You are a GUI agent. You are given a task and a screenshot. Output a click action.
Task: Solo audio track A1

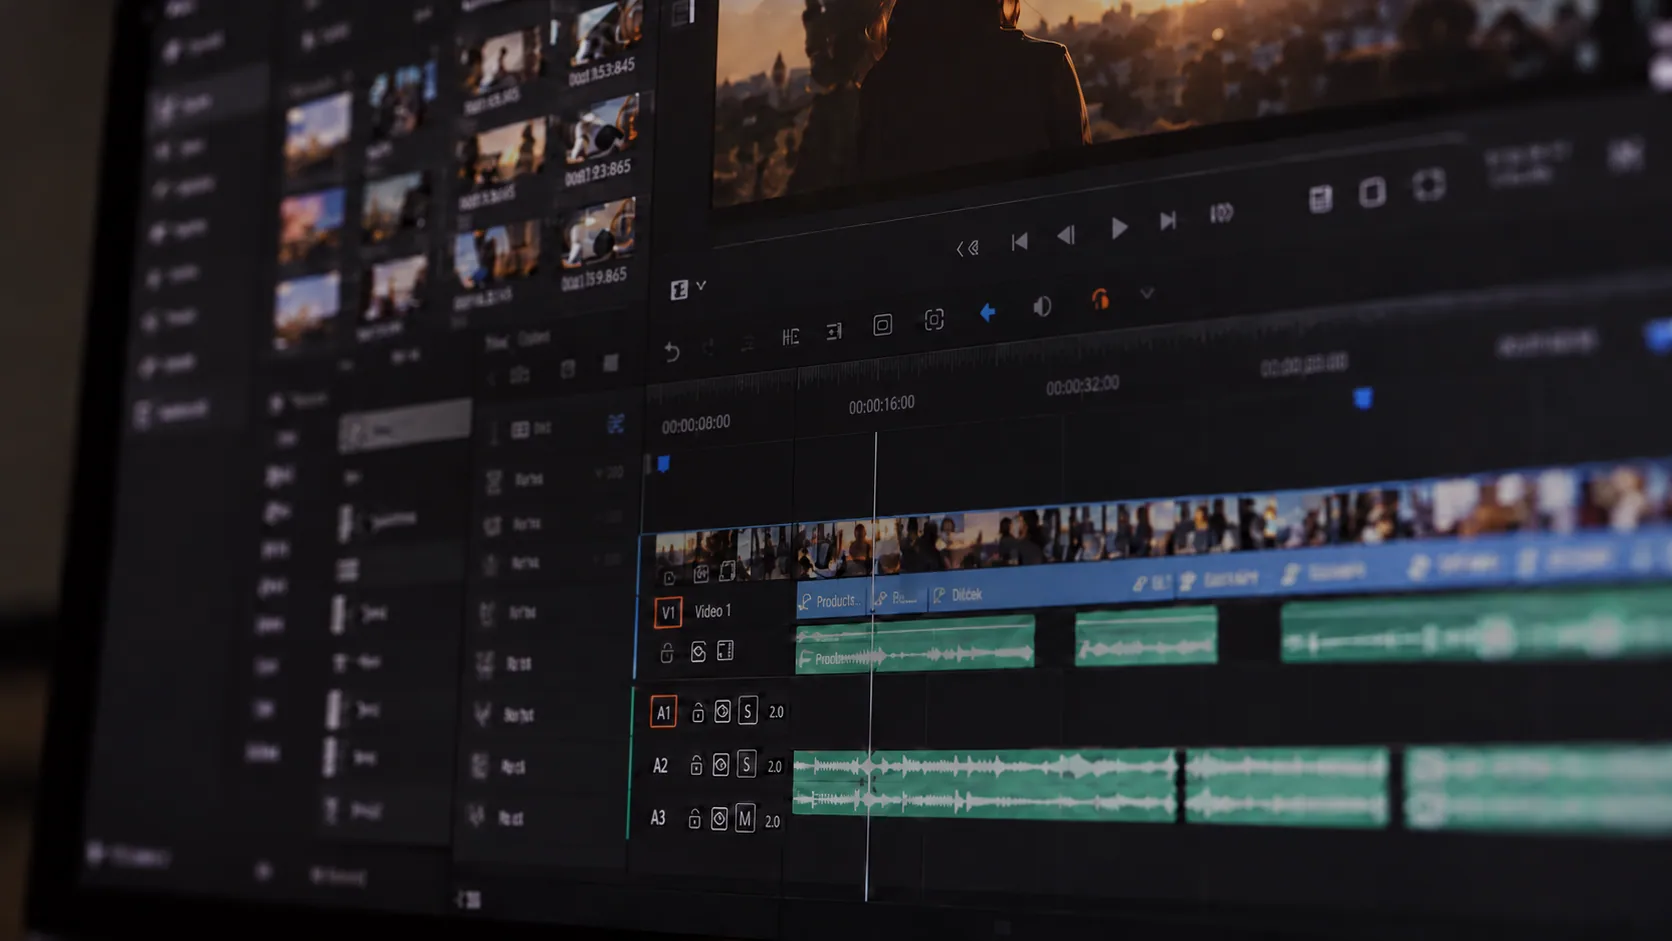point(747,711)
